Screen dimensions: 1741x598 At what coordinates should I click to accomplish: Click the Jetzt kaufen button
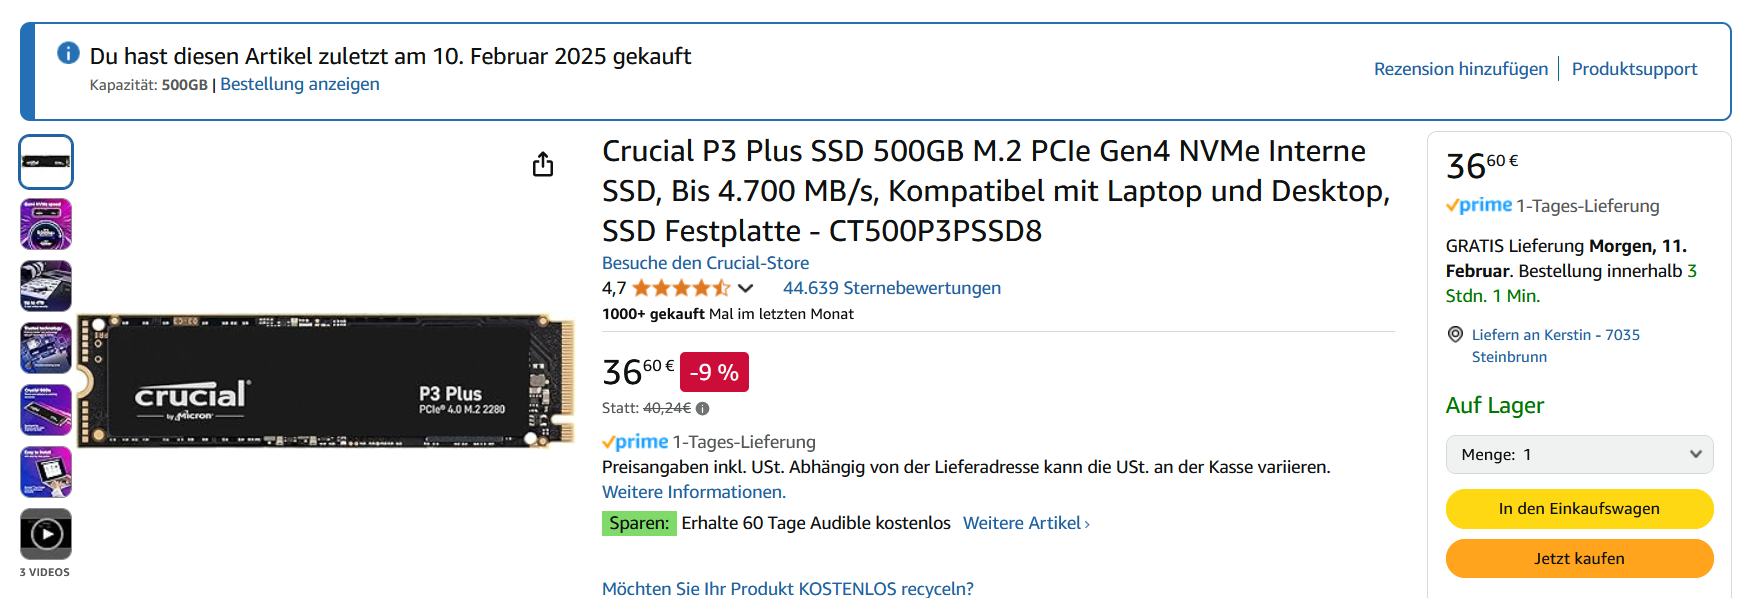(1579, 558)
